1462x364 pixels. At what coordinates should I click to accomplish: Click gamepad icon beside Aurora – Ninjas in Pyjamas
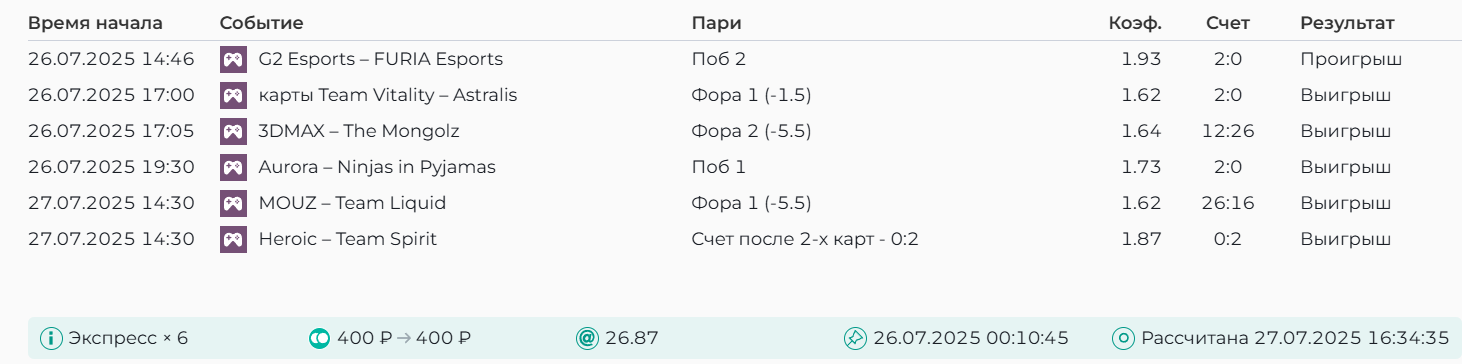click(233, 167)
